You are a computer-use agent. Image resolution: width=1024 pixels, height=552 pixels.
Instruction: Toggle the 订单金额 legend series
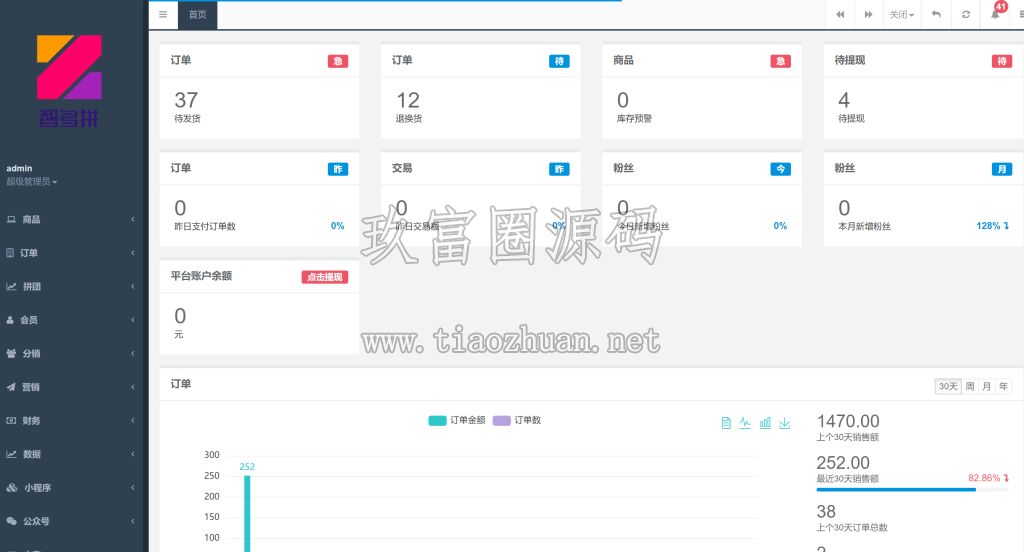tap(456, 420)
